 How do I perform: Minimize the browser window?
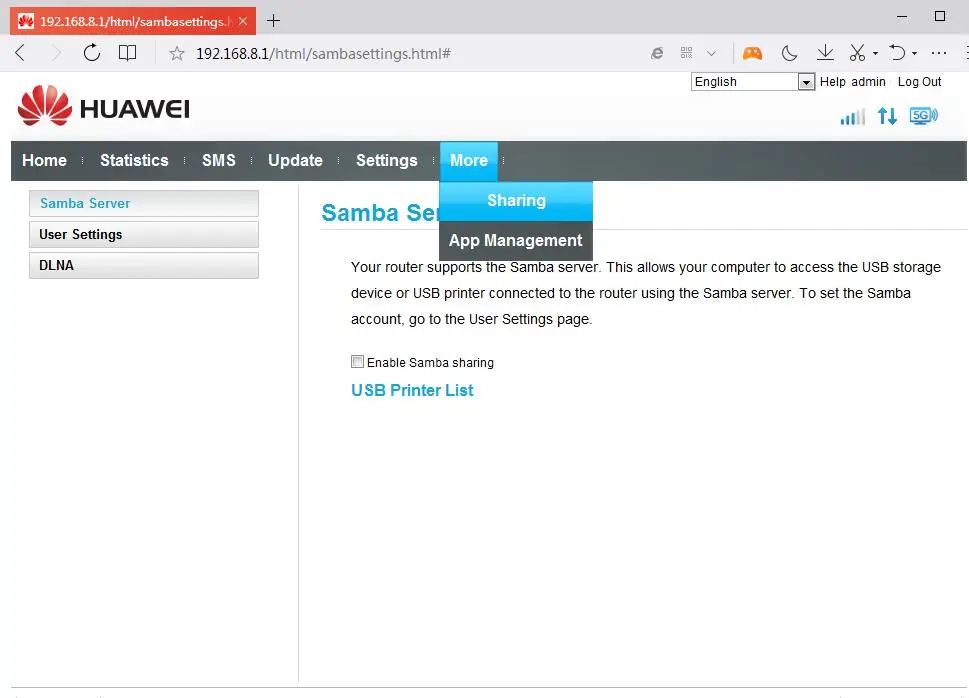(x=902, y=17)
